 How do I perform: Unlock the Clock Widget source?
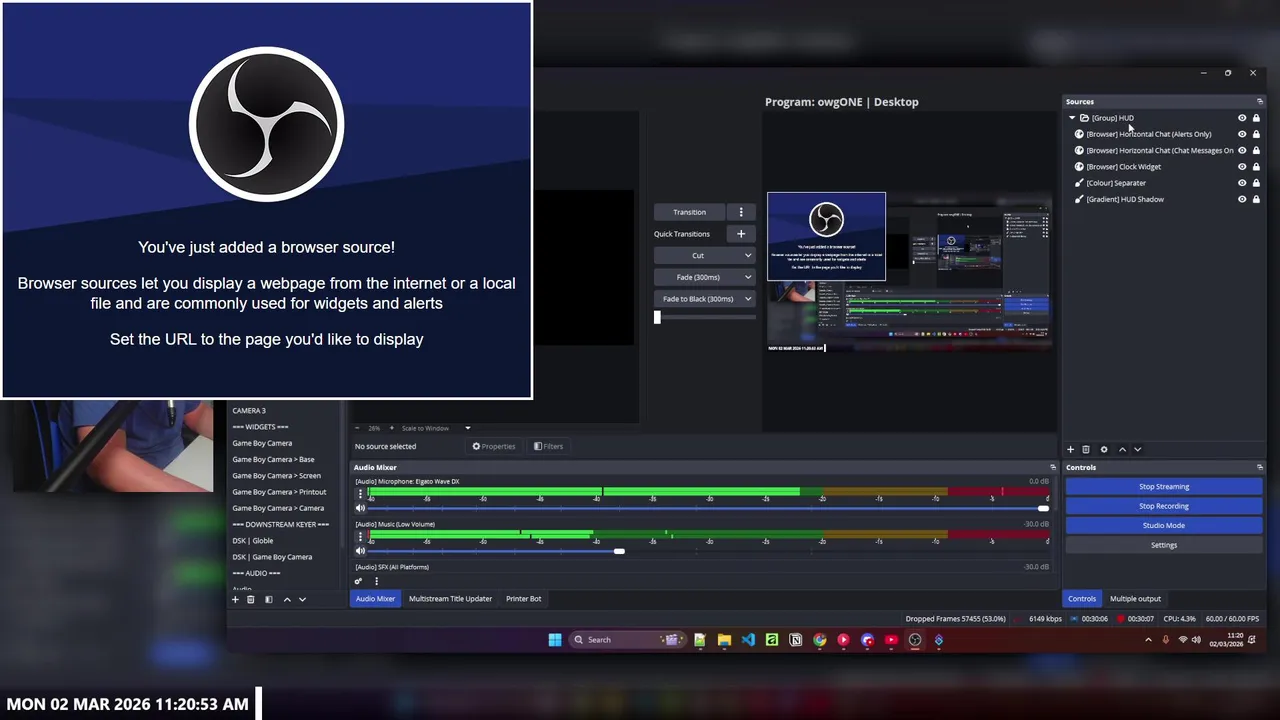(x=1256, y=167)
